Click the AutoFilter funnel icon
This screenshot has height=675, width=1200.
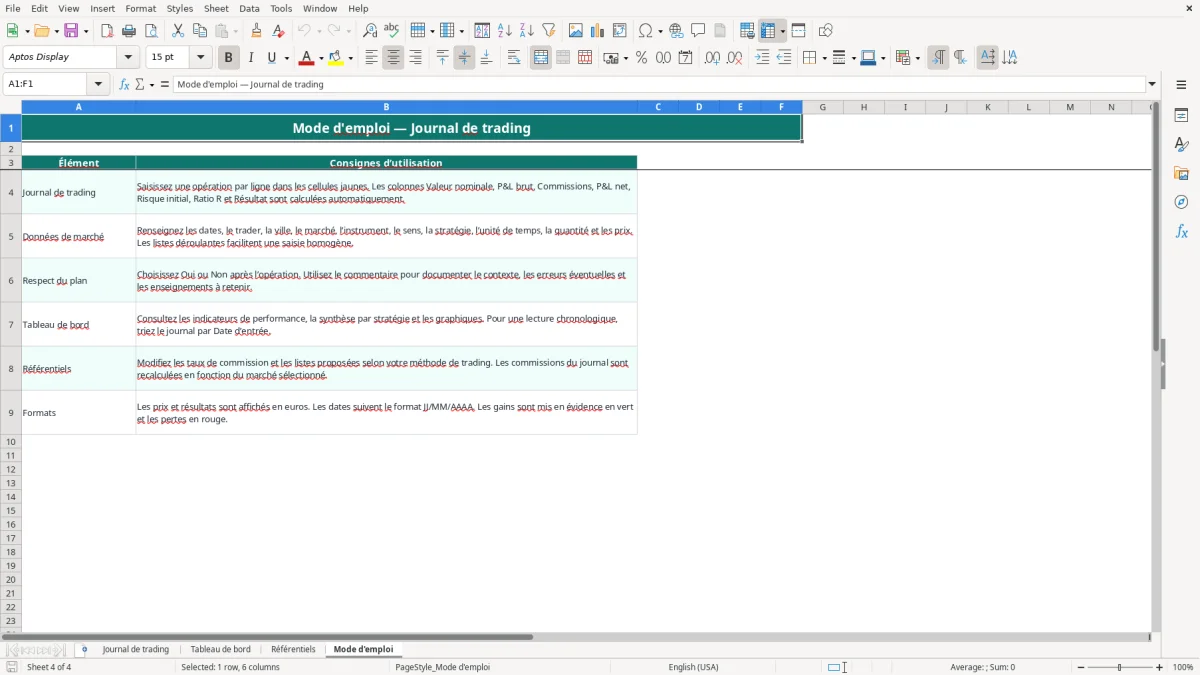tap(549, 31)
